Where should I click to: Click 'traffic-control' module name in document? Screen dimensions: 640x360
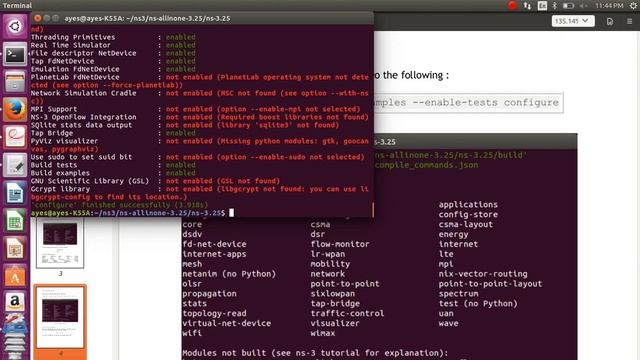point(347,313)
